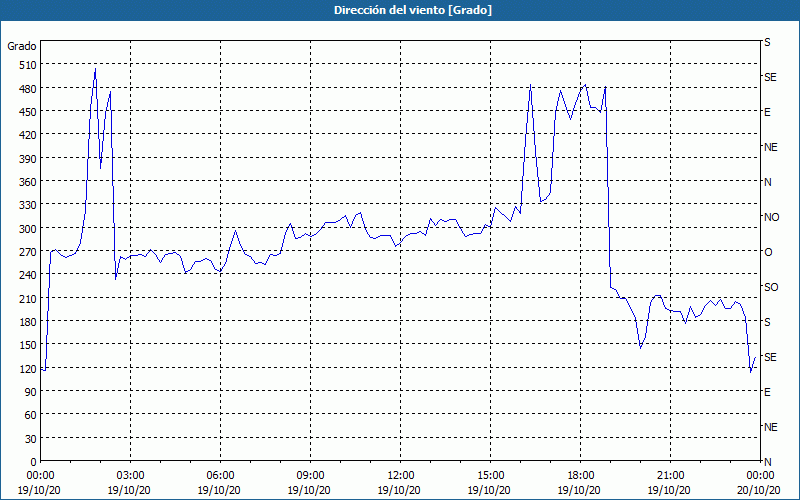The width and height of the screenshot is (800, 500).
Task: Click the 06:00 time label on the time axis
Action: 220,476
